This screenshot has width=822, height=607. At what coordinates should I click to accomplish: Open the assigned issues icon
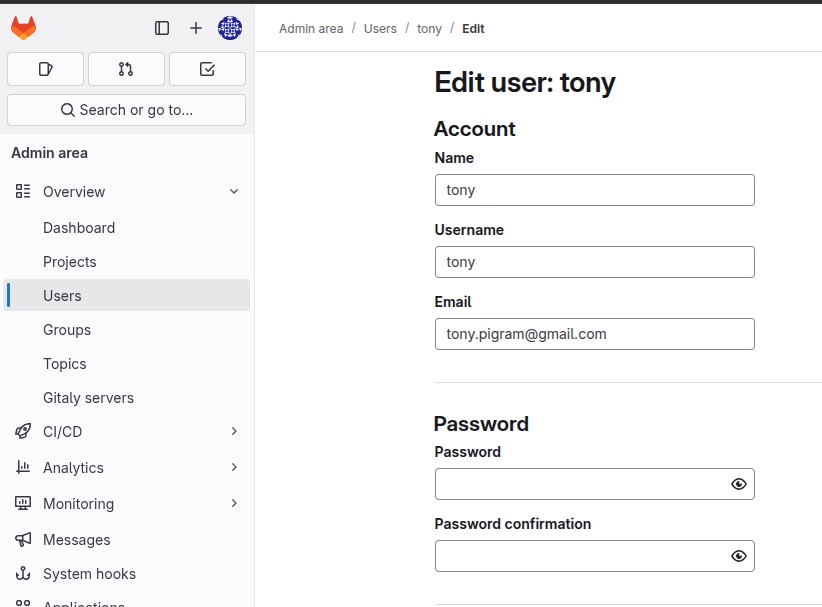tap(45, 69)
